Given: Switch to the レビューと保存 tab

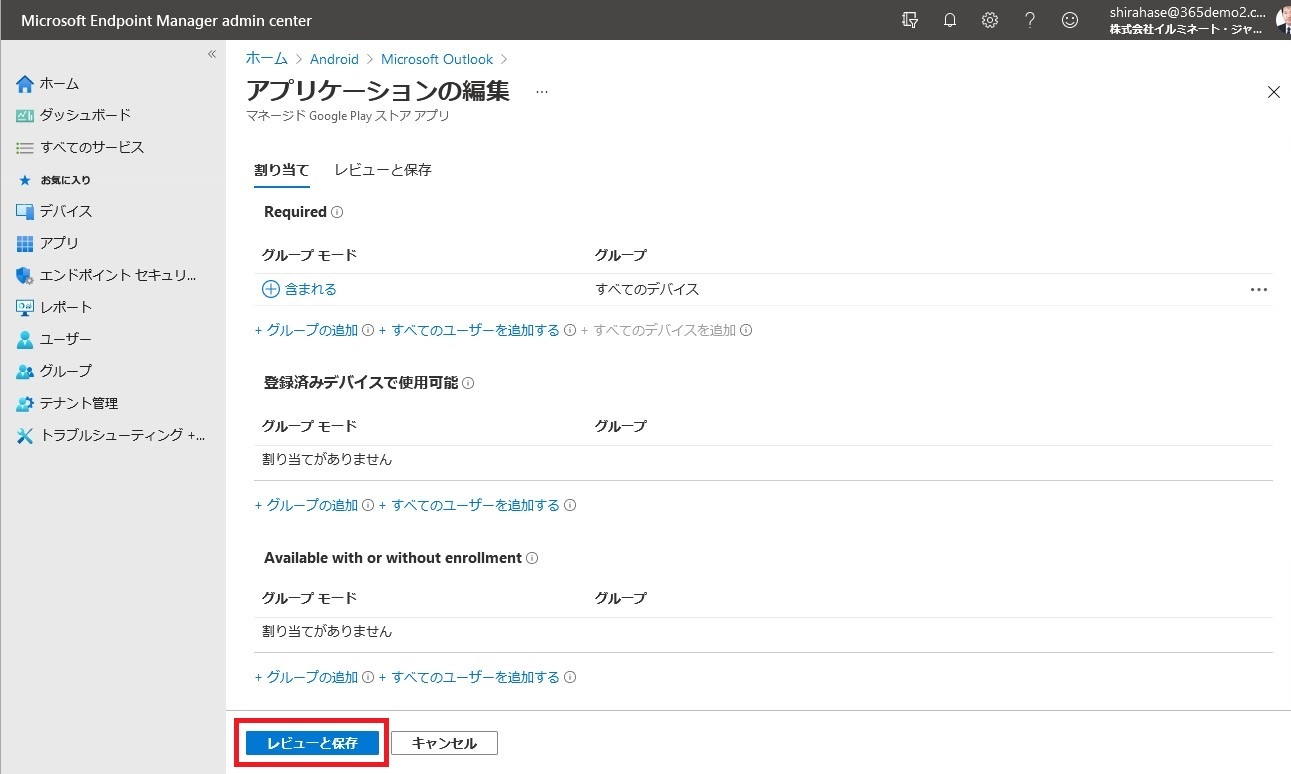Looking at the screenshot, I should click(x=383, y=170).
